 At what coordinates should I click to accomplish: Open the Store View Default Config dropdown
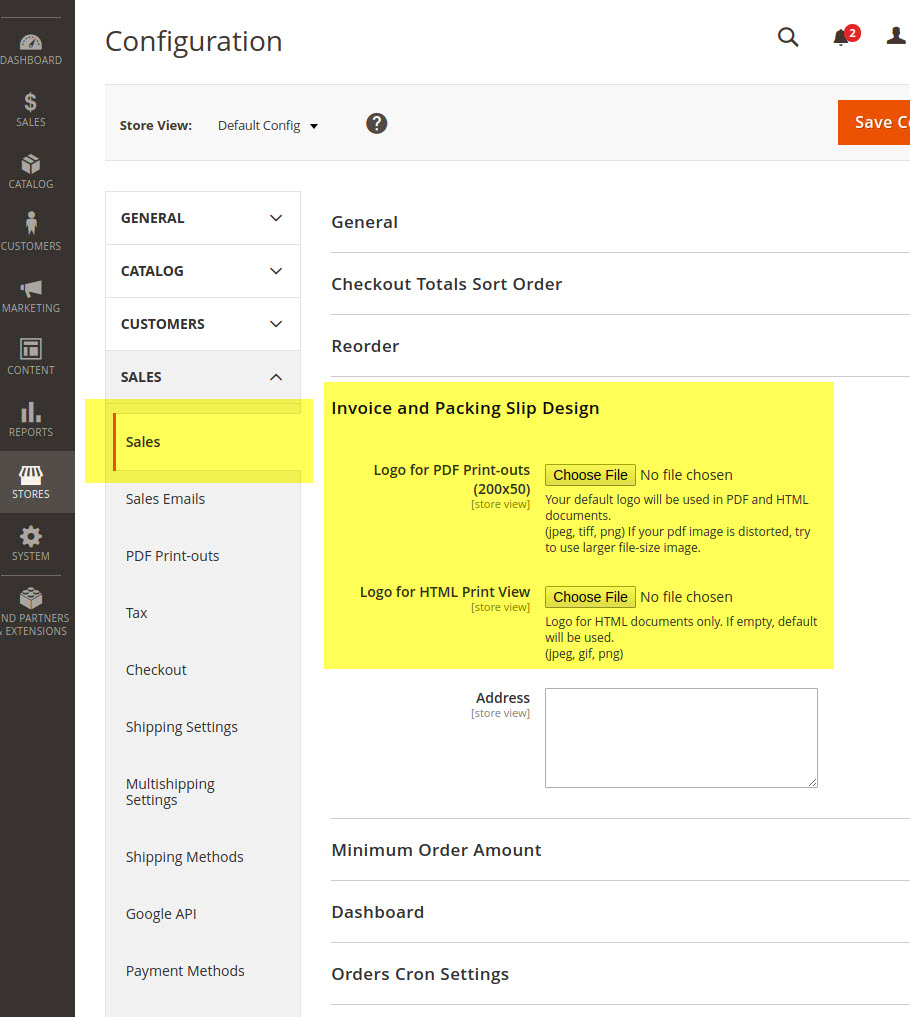267,125
